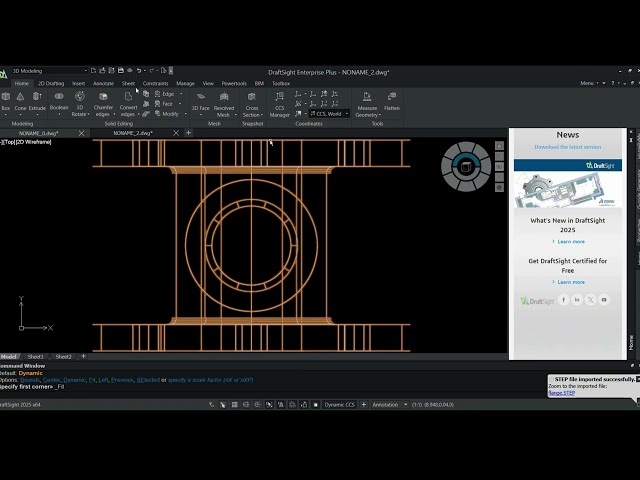Click the Undo arrow icon

point(139,71)
